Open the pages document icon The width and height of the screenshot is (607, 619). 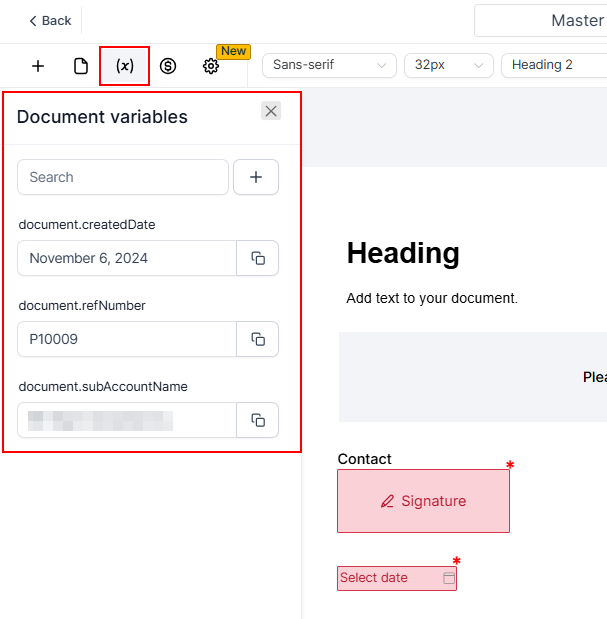tap(81, 66)
